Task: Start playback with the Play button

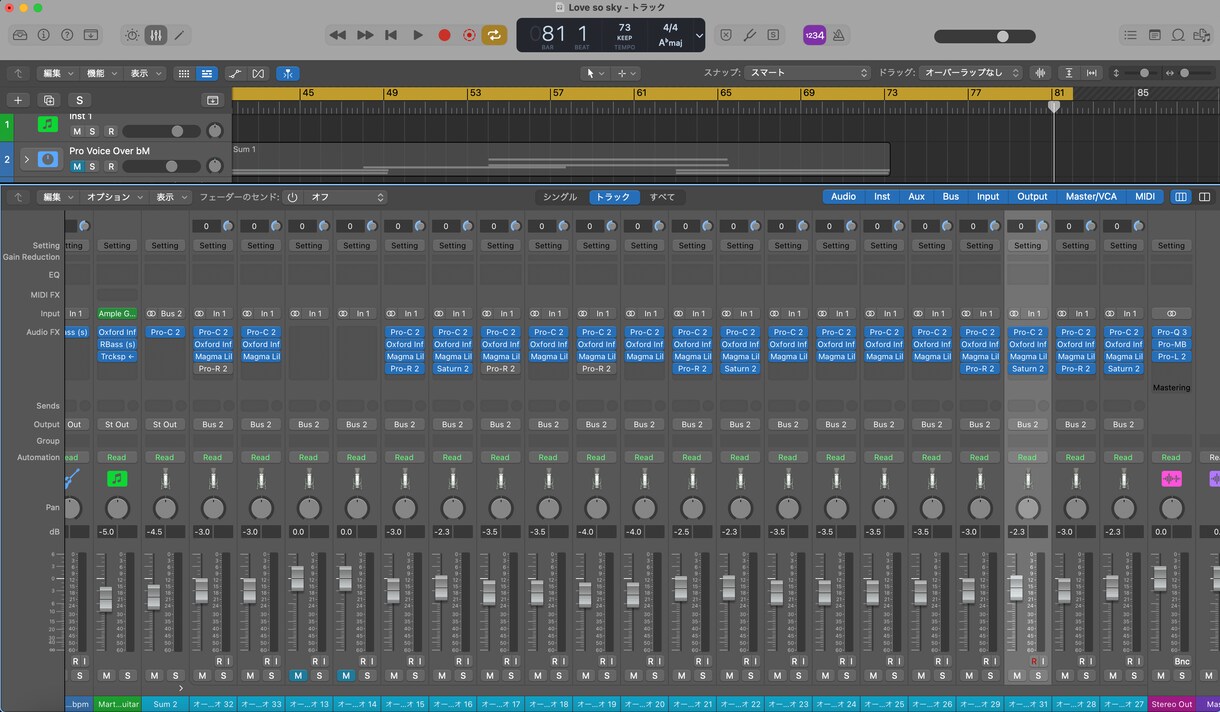Action: [418, 35]
